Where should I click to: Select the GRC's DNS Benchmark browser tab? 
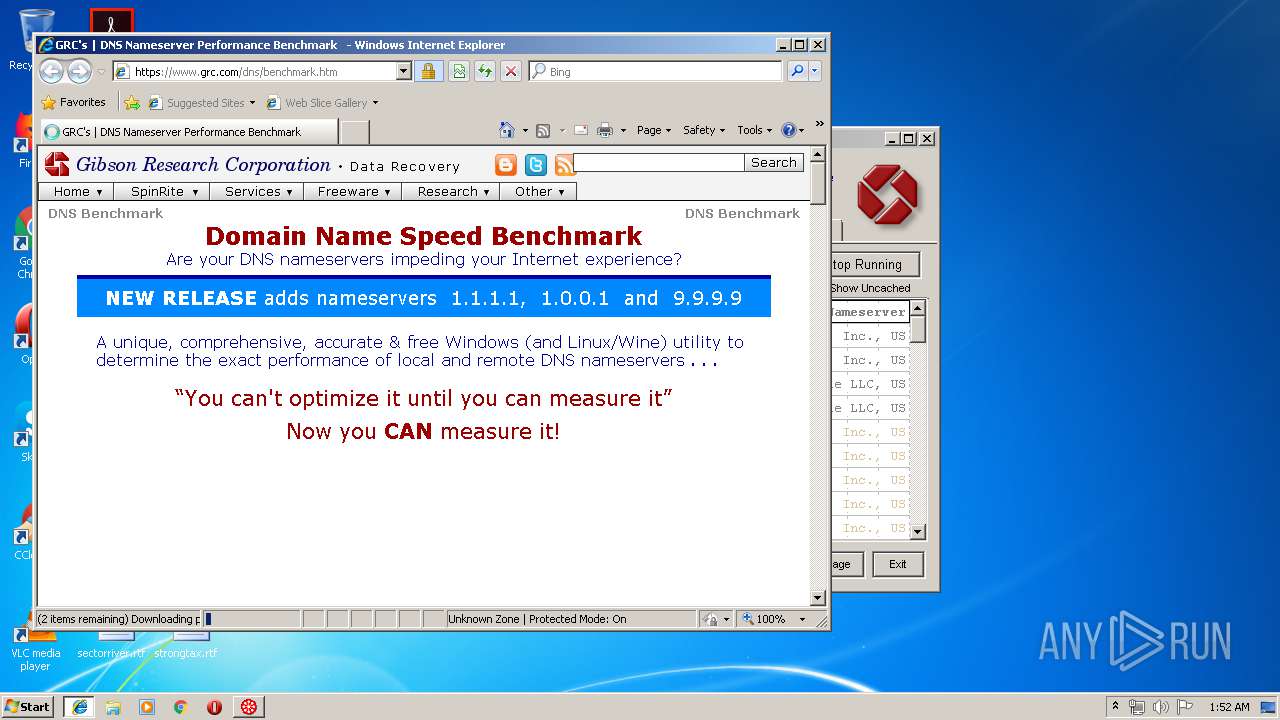coord(188,131)
